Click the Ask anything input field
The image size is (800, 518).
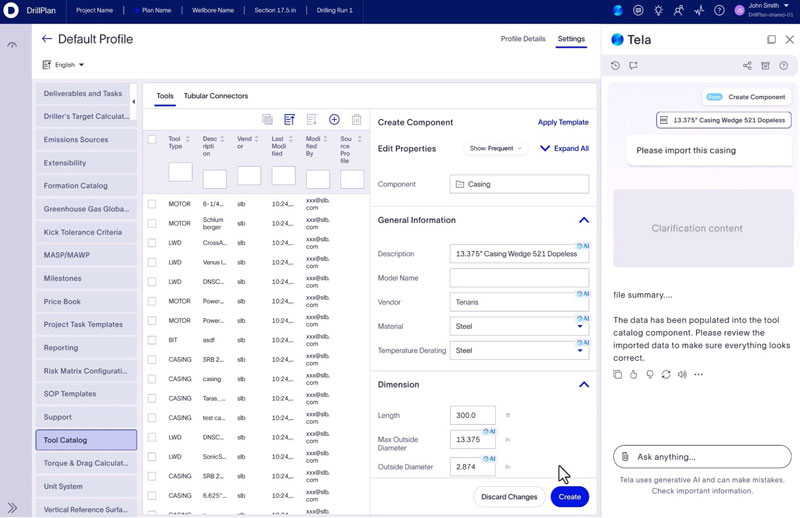[703, 457]
